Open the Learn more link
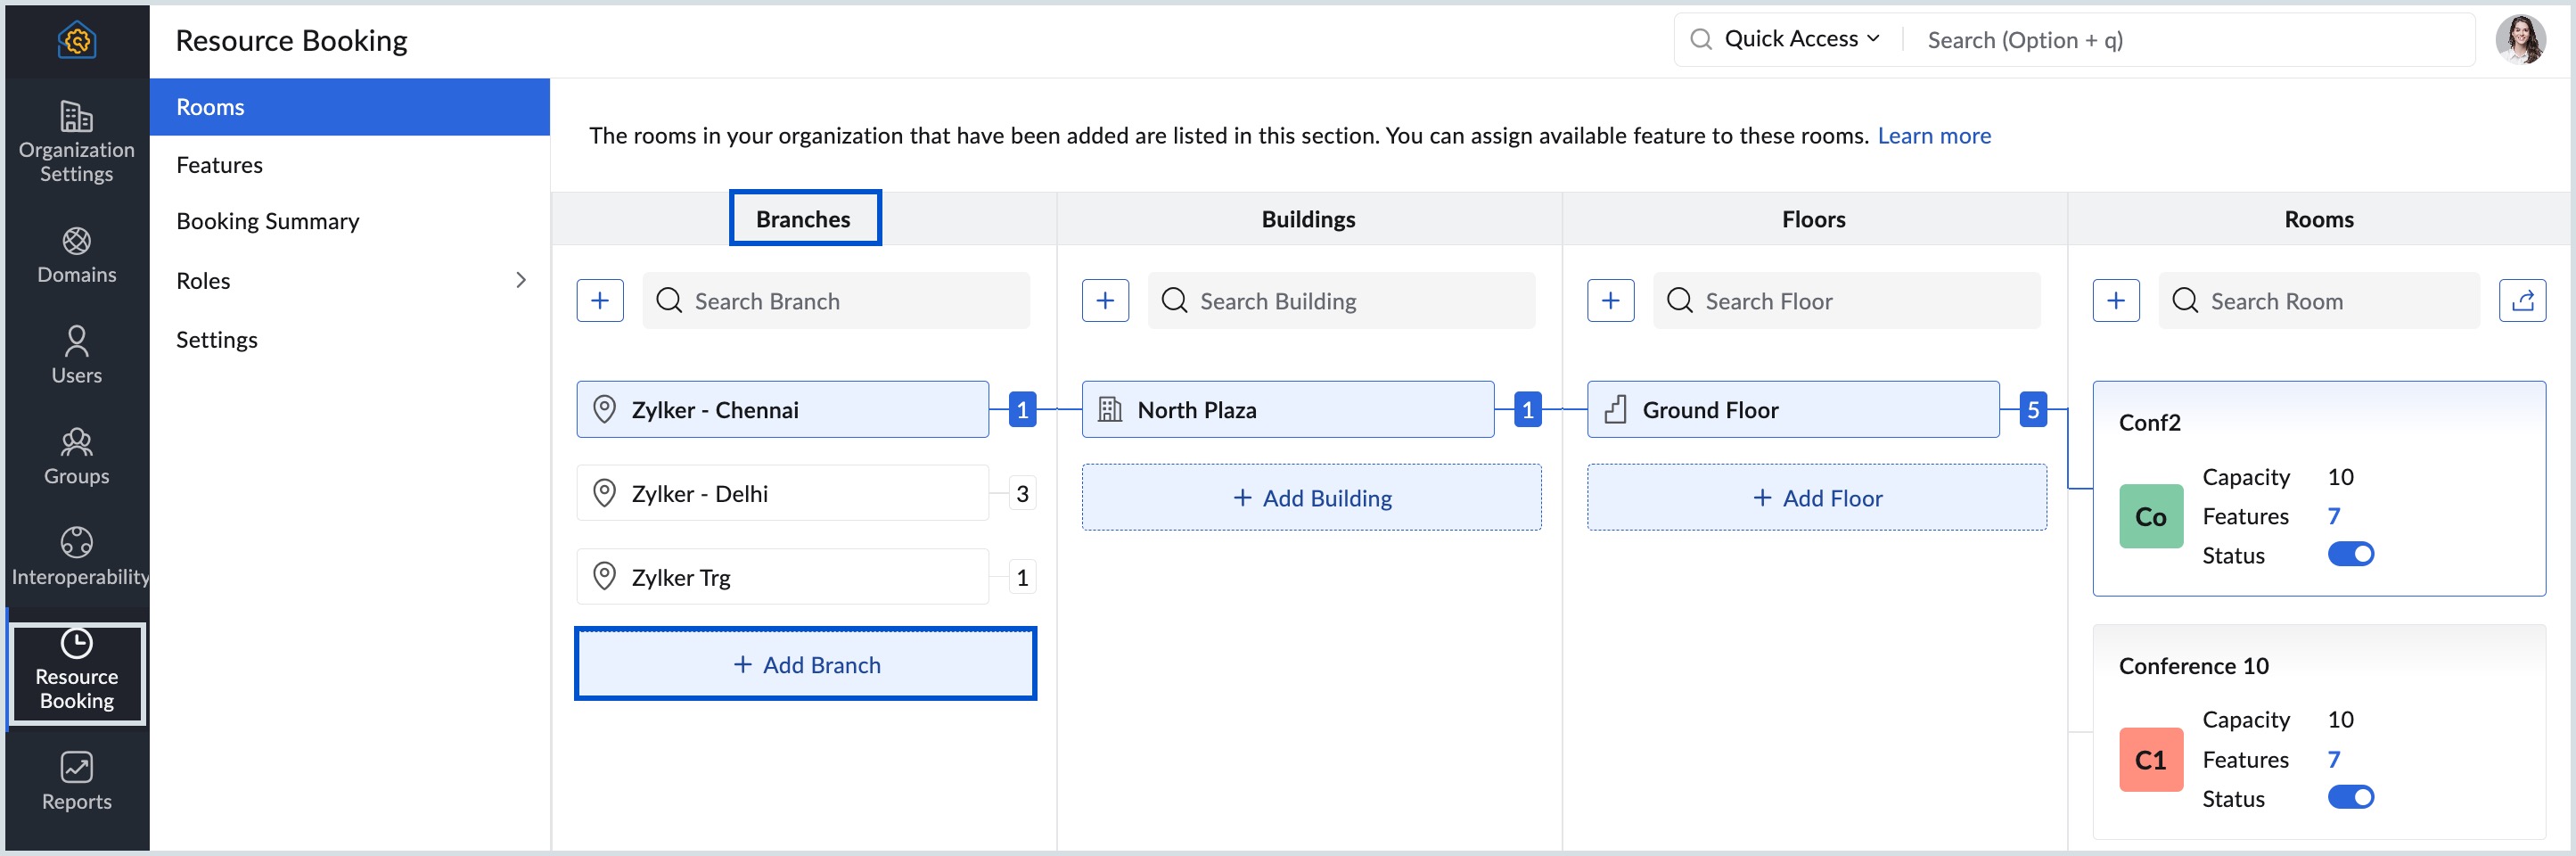This screenshot has height=856, width=2576. click(1933, 136)
